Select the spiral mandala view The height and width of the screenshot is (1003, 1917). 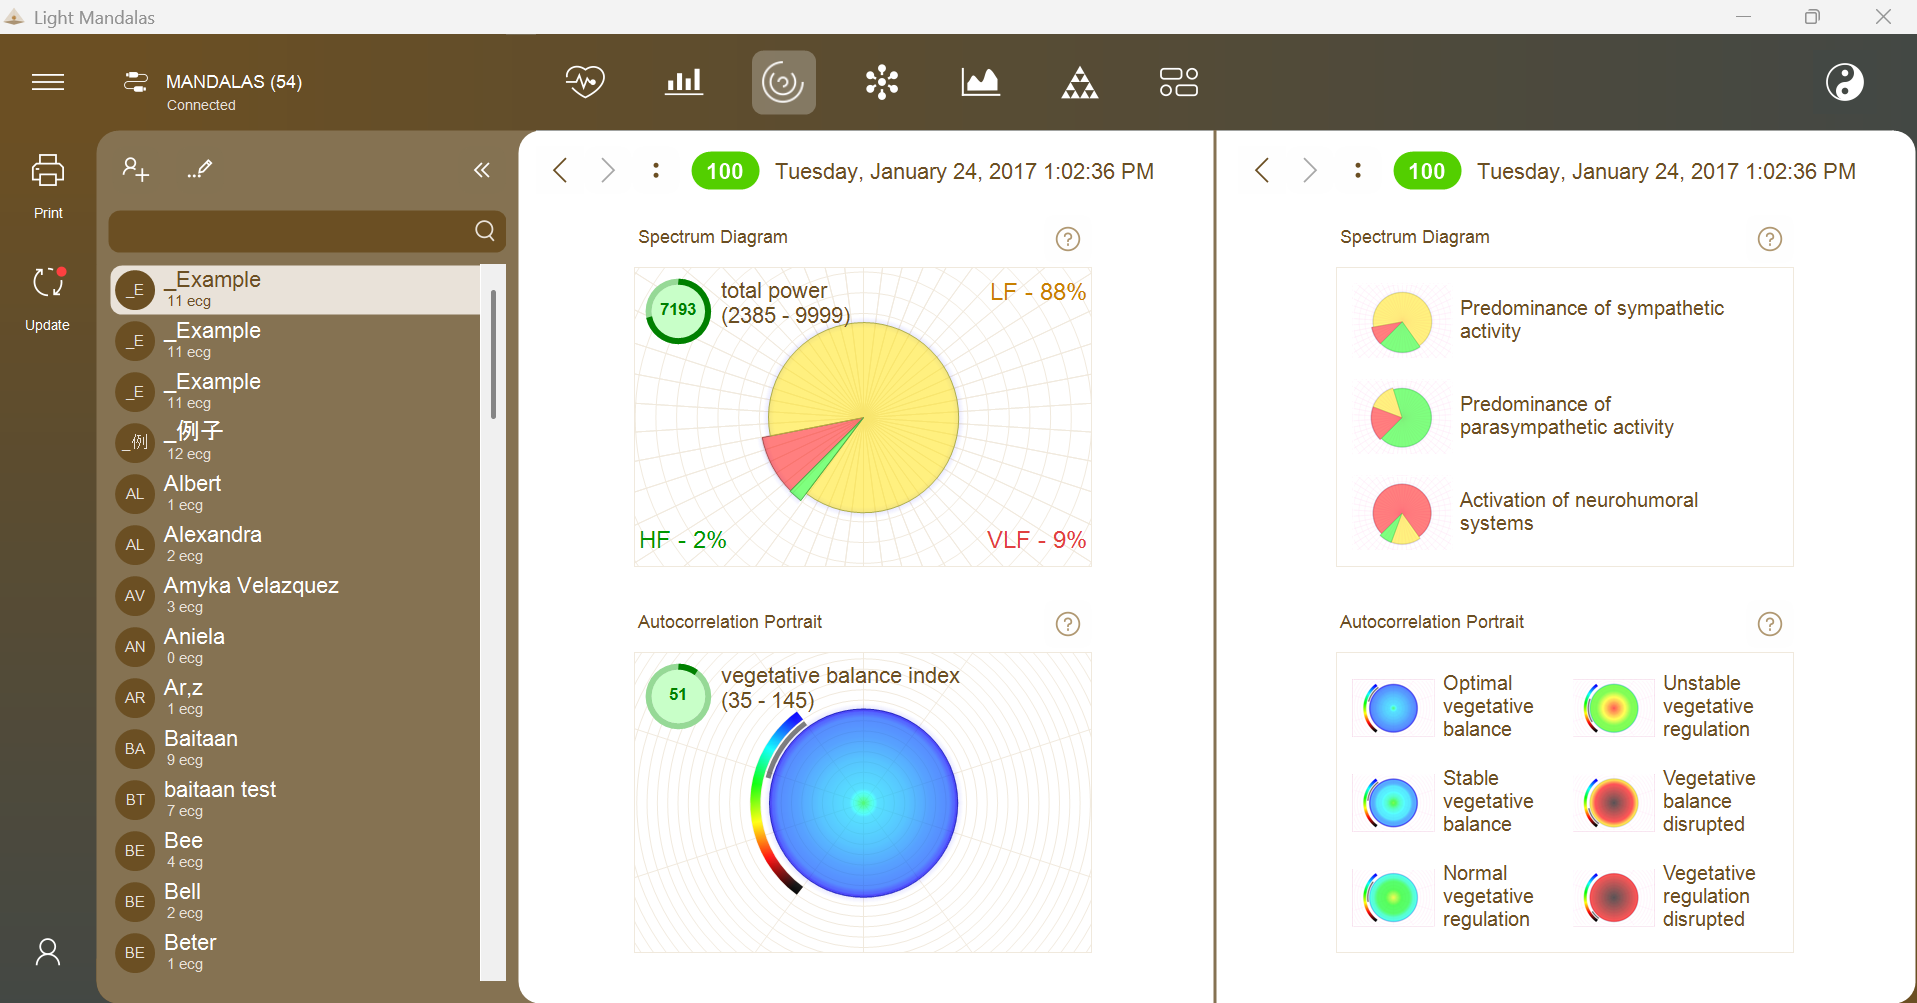pyautogui.click(x=783, y=82)
